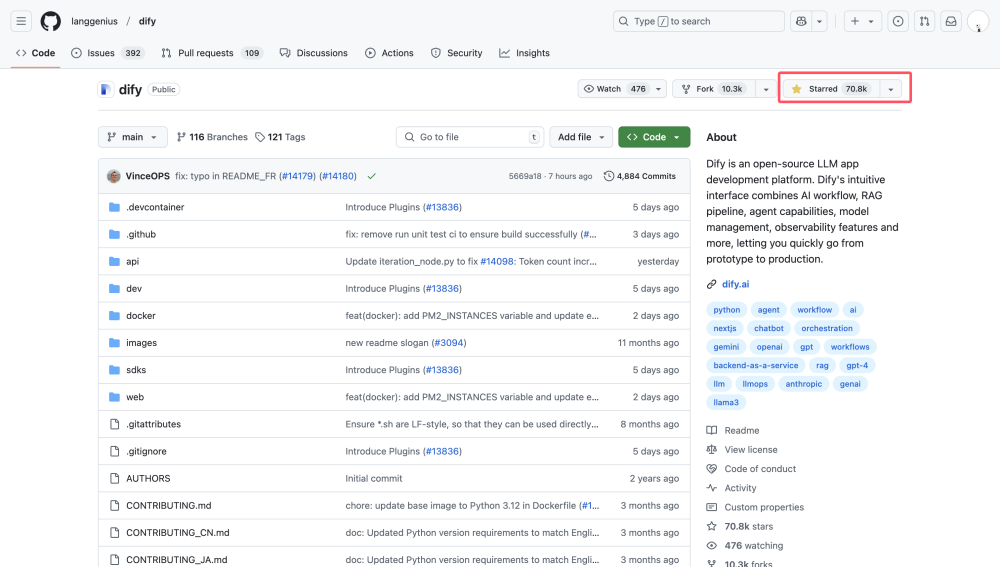The width and height of the screenshot is (1000, 567).
Task: View watchers via 476 watching eye icon
Action: (712, 545)
